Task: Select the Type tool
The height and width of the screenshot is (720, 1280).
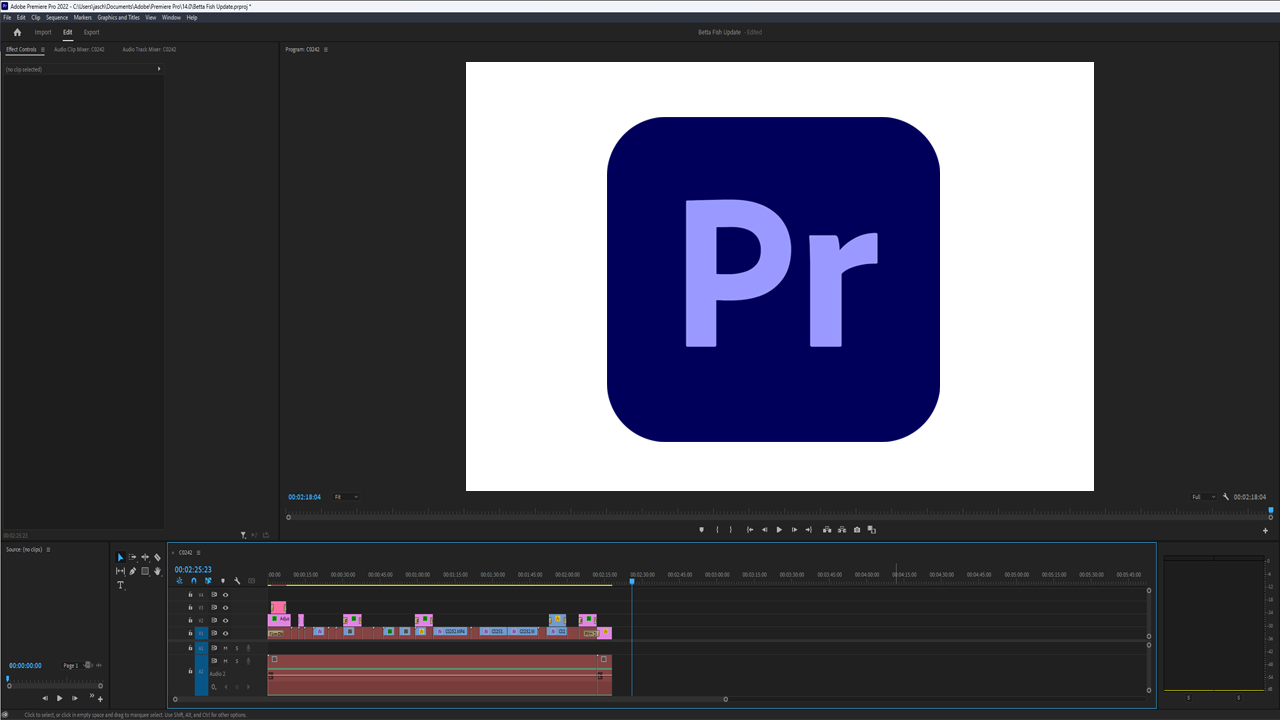Action: [120, 585]
